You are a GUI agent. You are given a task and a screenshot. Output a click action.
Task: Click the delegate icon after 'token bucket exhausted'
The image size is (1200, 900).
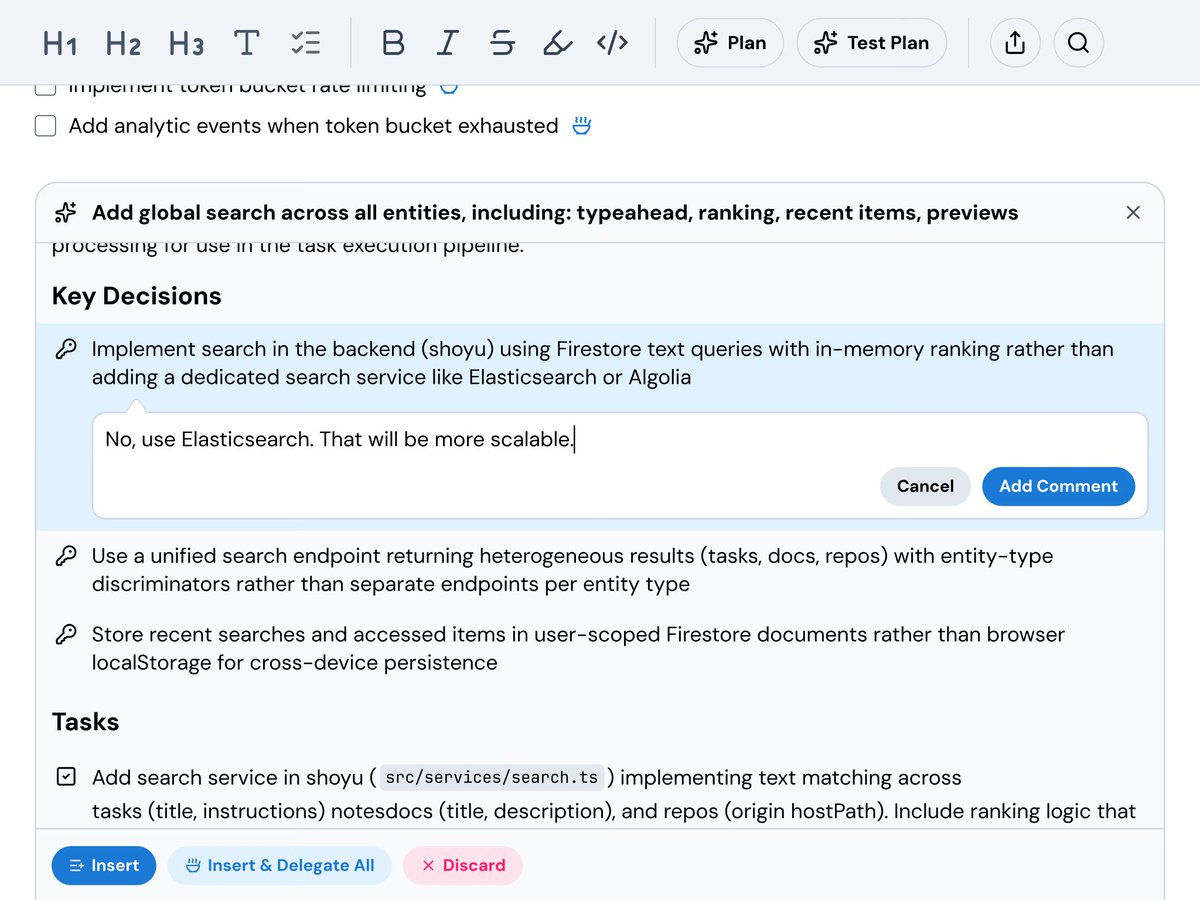[x=582, y=126]
